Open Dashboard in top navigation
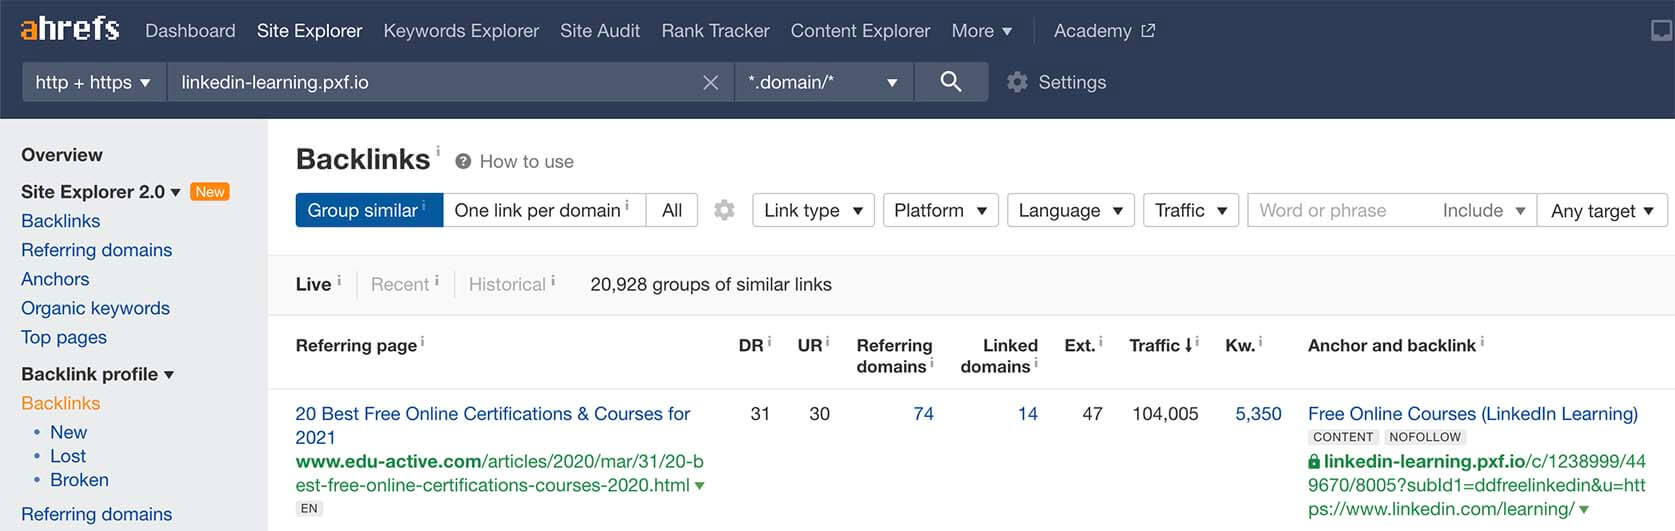Viewport: 1675px width, 531px height. [190, 31]
